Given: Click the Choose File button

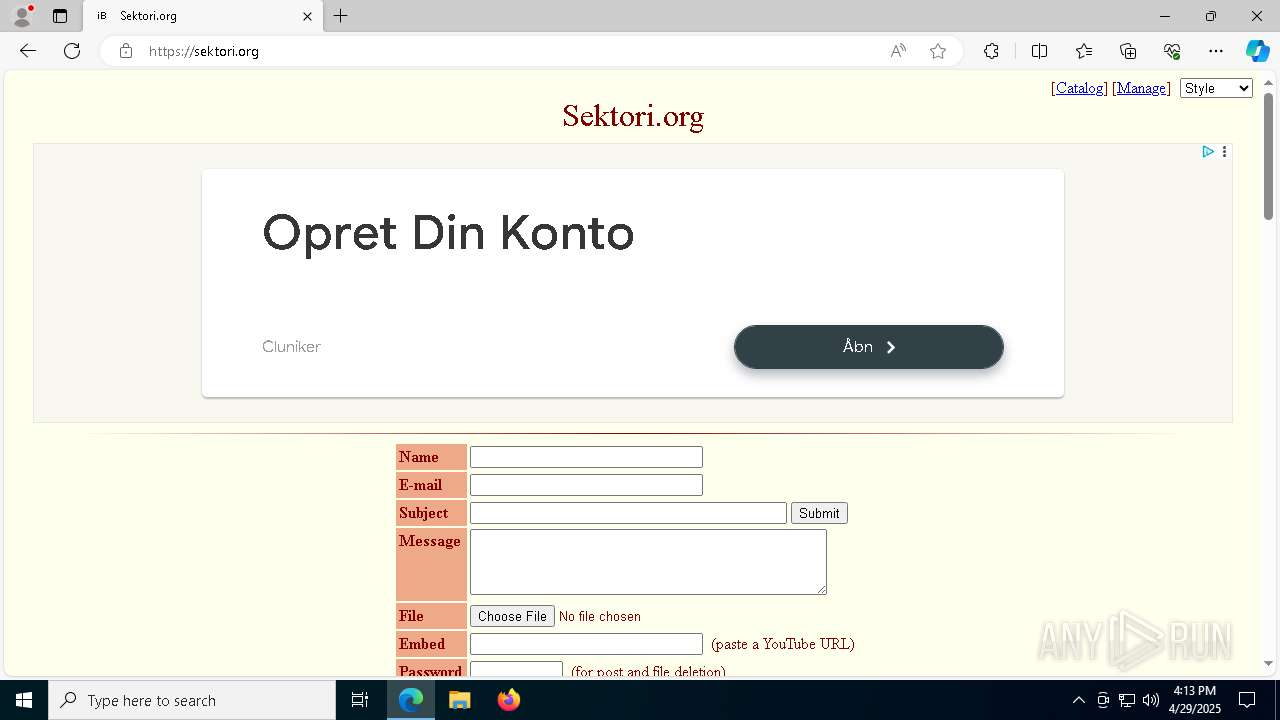Looking at the screenshot, I should point(512,616).
